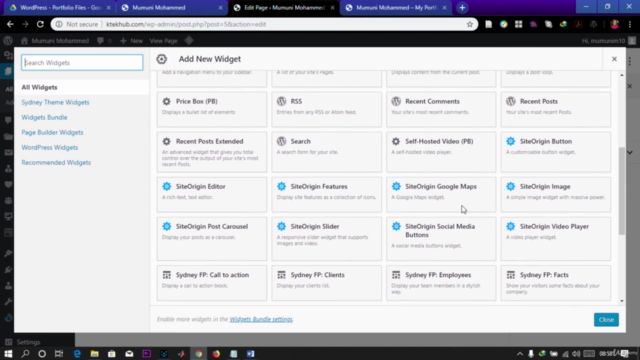Open the Chrome profile avatar

pos(614,24)
